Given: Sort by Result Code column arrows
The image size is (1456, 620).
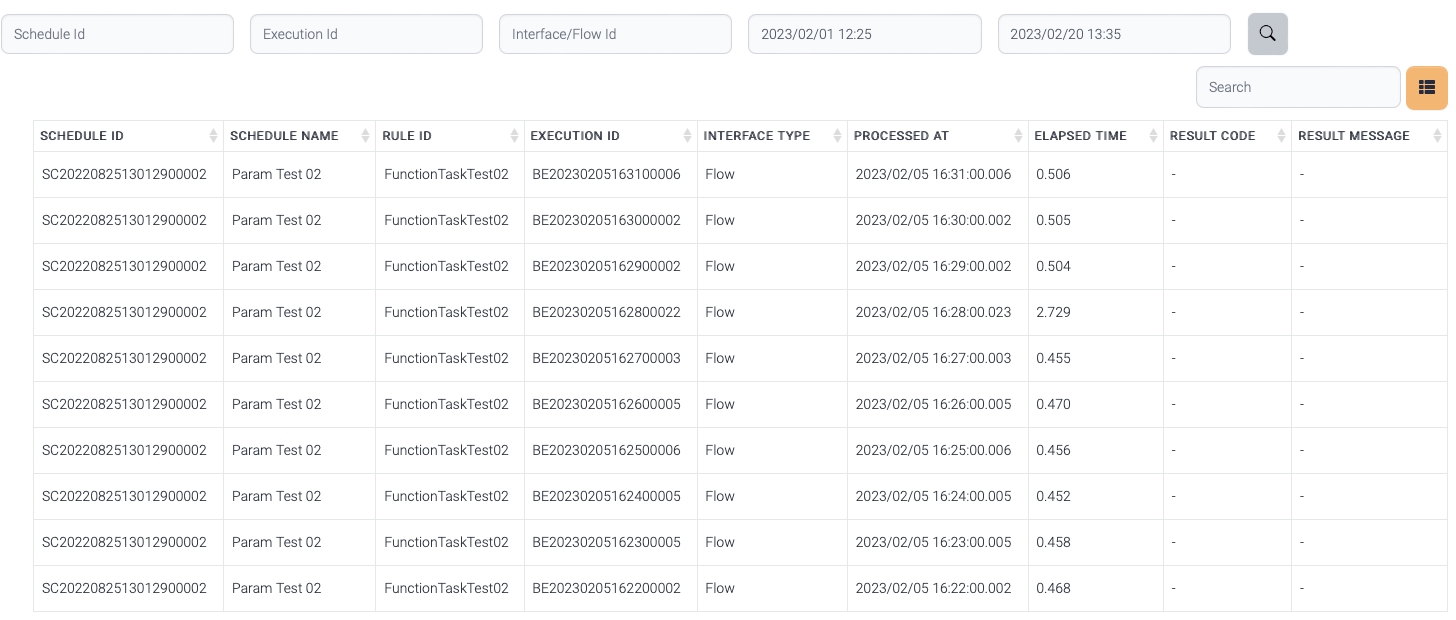Looking at the screenshot, I should (x=1281, y=136).
